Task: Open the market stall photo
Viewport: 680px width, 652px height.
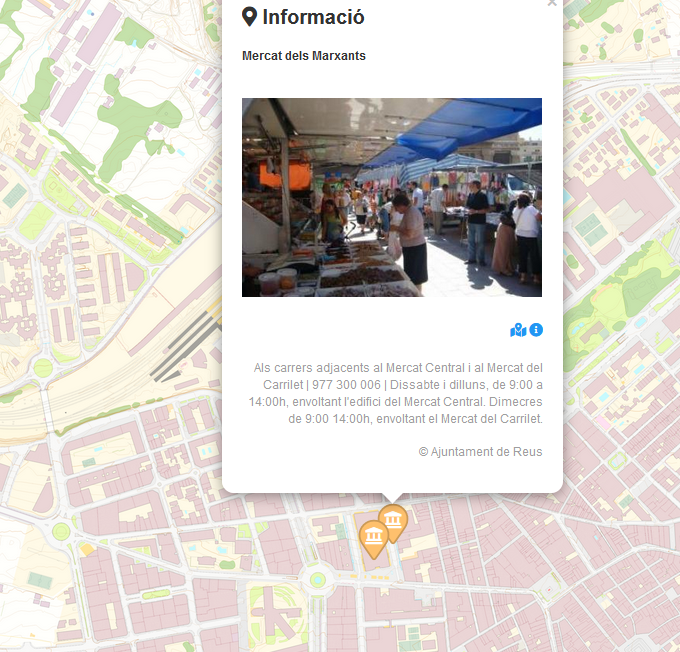Action: 392,197
